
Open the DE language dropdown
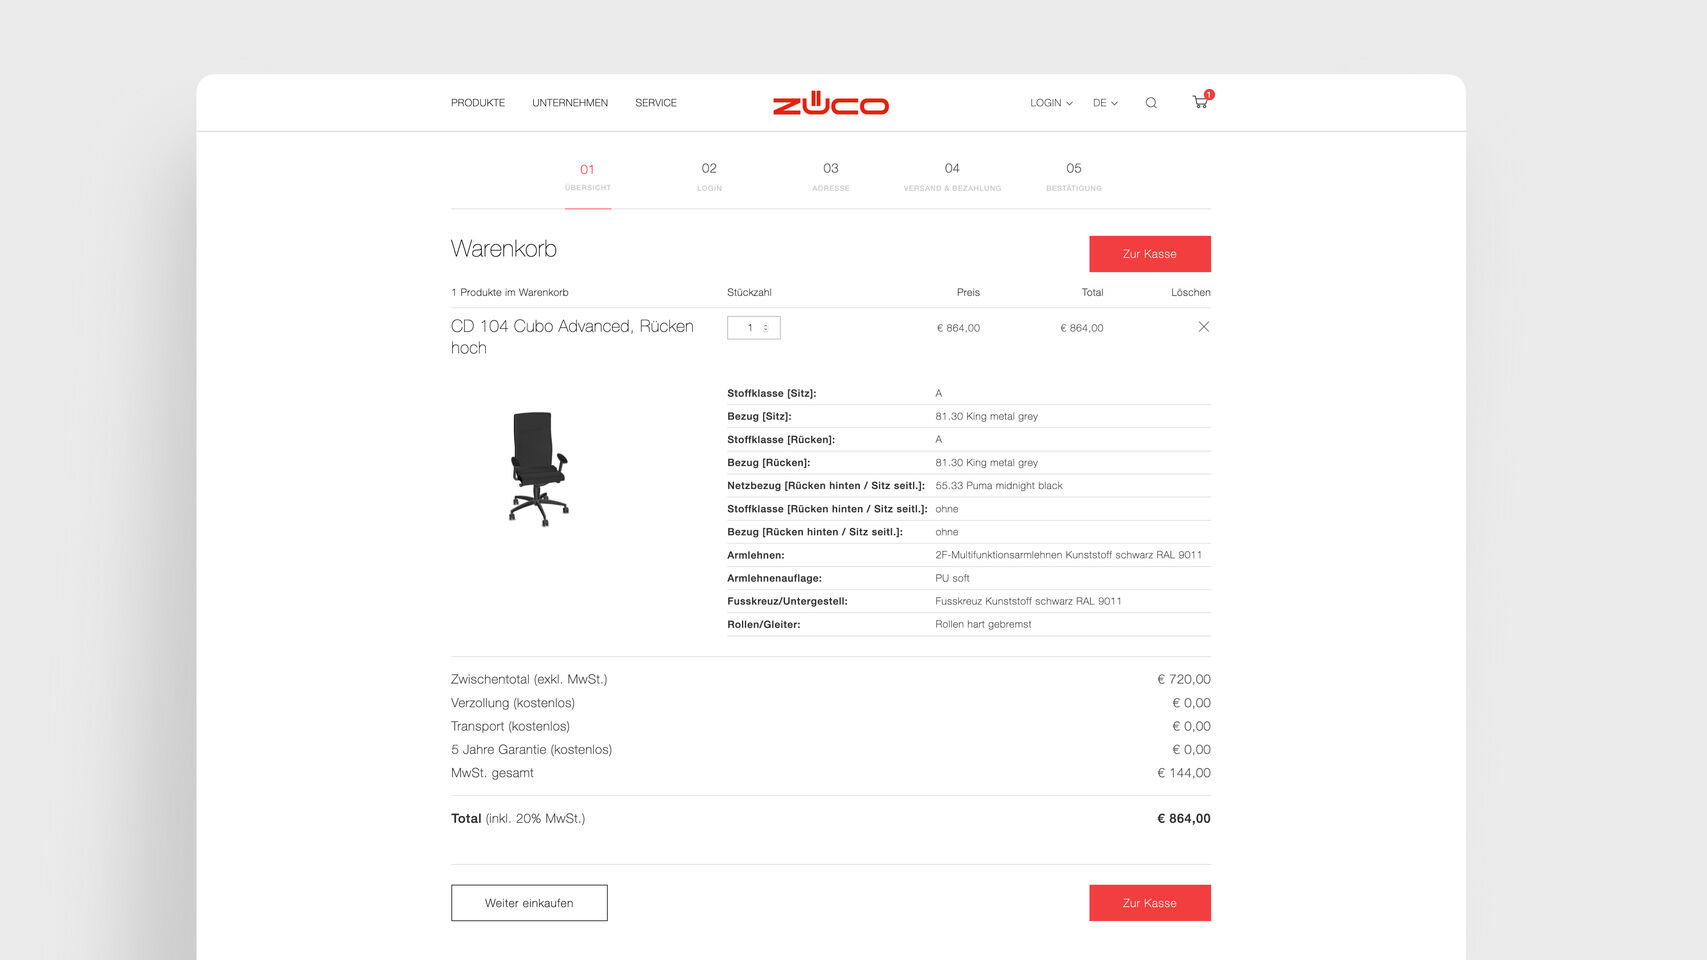point(1105,103)
